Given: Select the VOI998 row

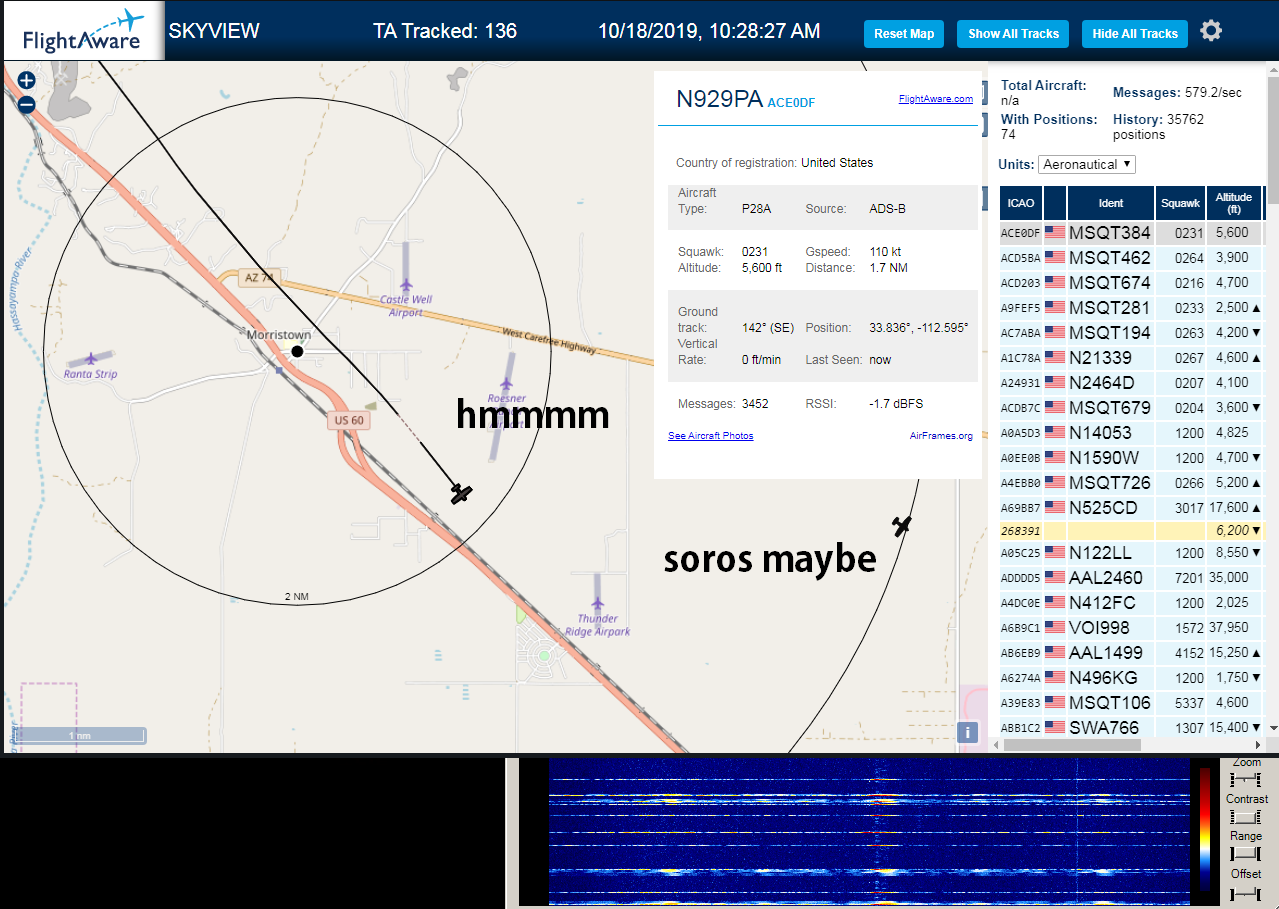Looking at the screenshot, I should pos(1132,628).
